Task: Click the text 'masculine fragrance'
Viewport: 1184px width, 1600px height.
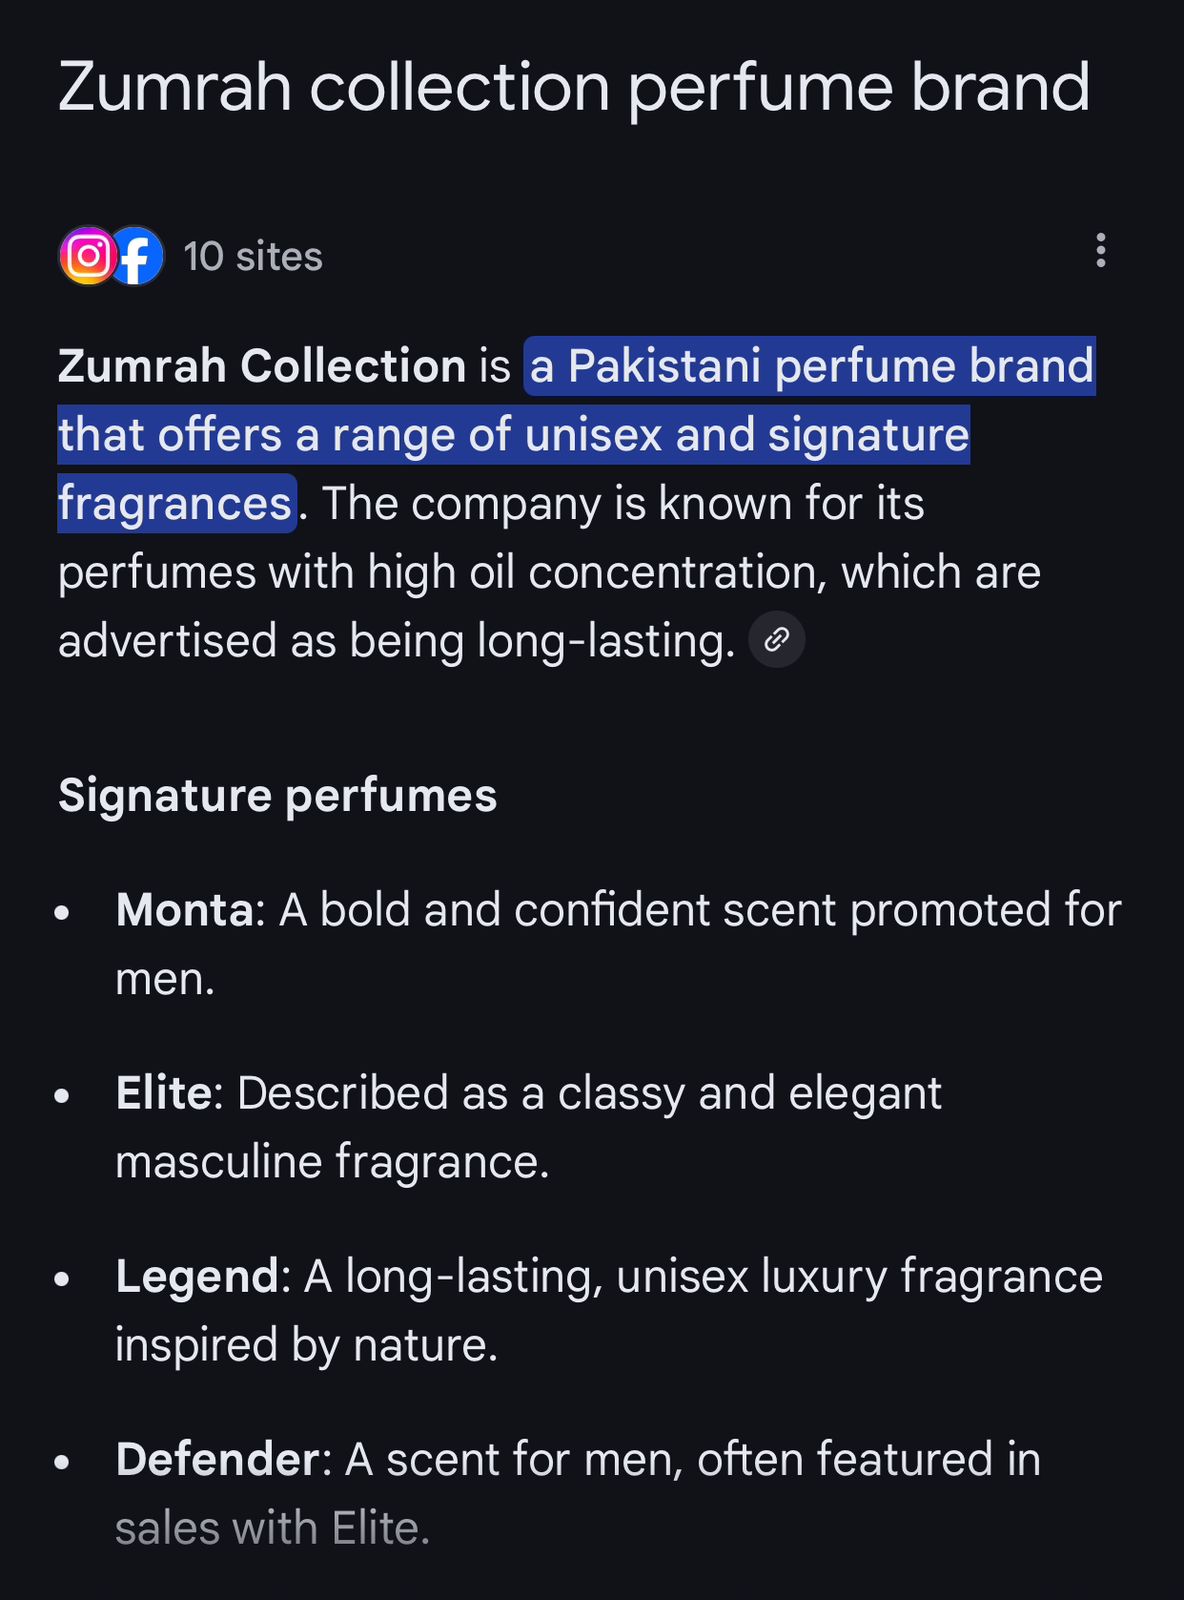Action: (x=331, y=1162)
